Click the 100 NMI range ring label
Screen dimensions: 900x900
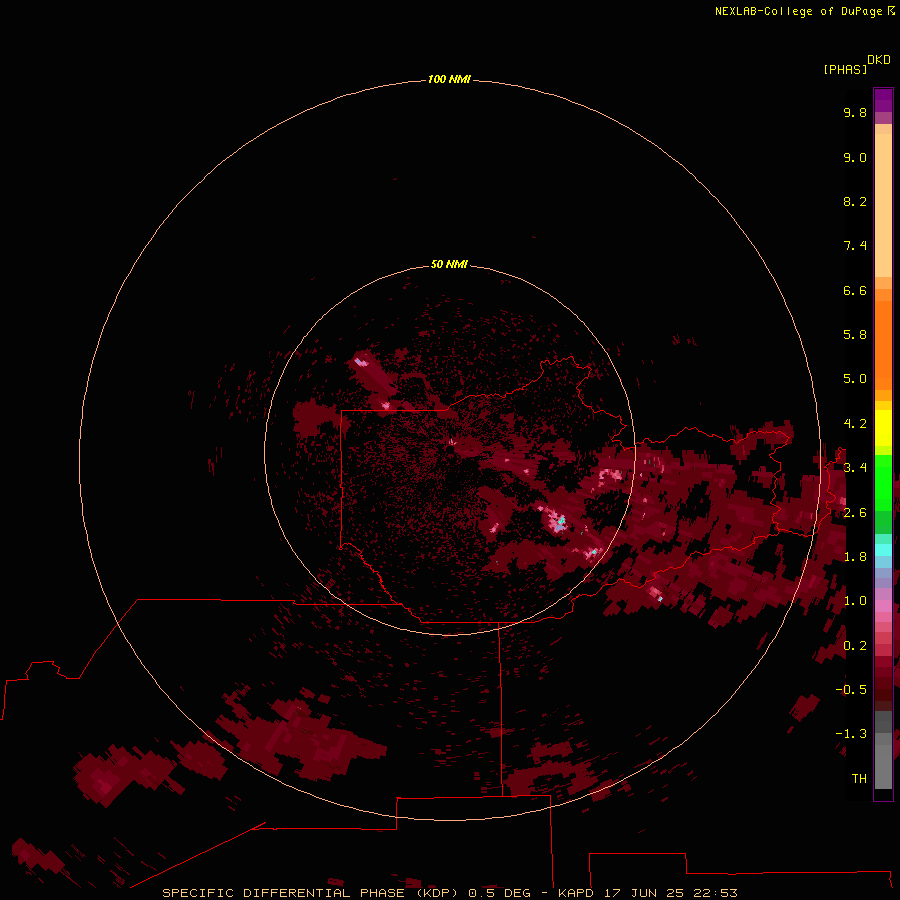click(x=449, y=79)
